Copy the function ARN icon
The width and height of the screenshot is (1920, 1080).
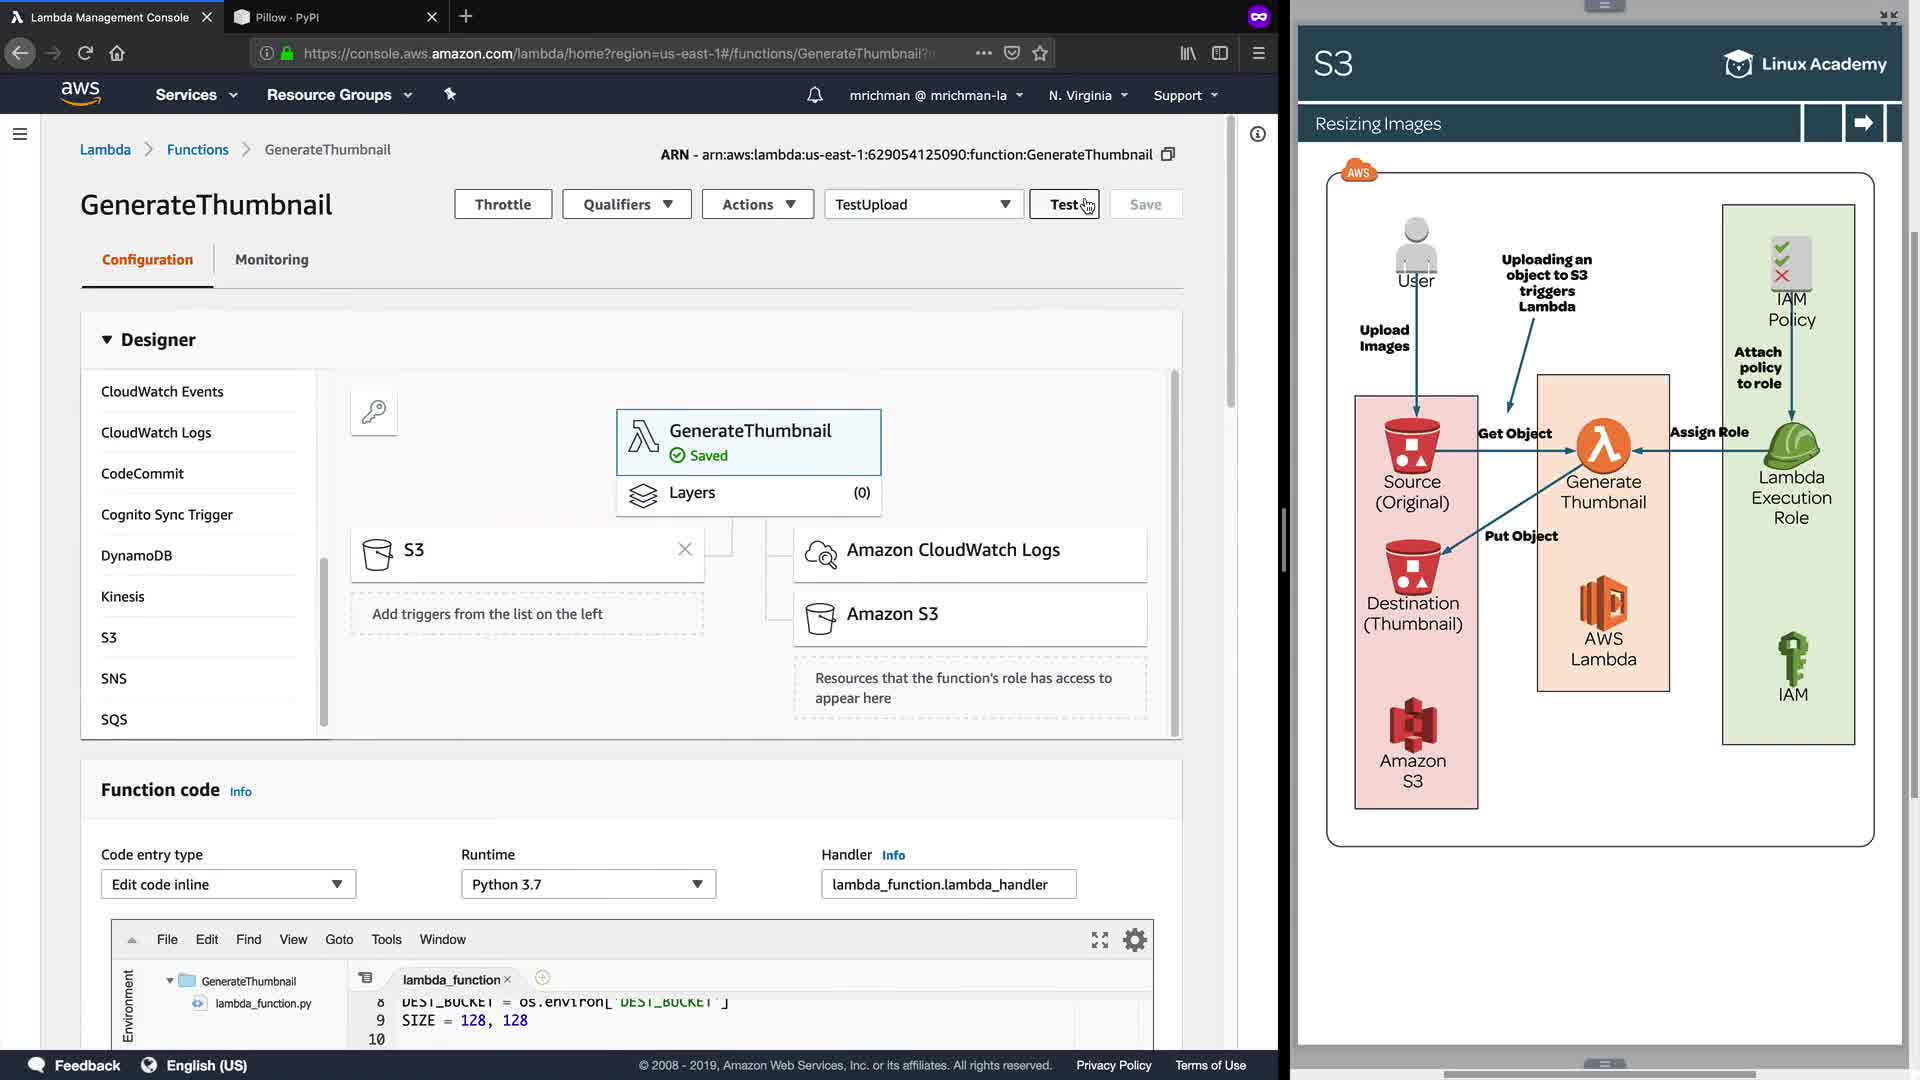click(x=1167, y=154)
